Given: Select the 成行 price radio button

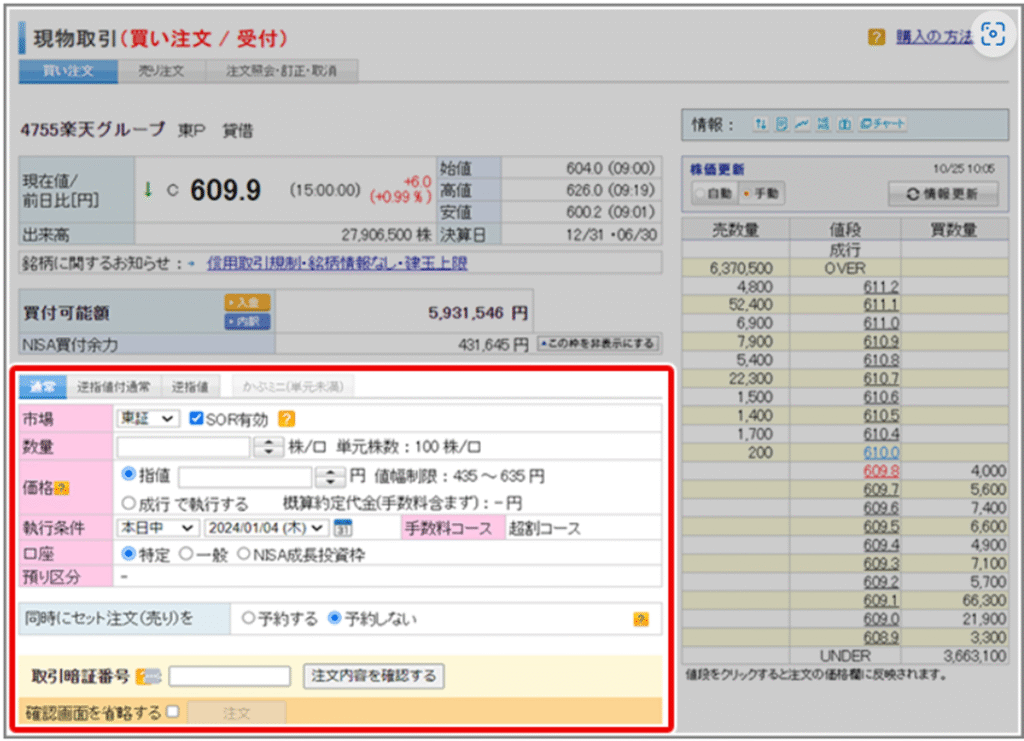Looking at the screenshot, I should click(x=128, y=503).
